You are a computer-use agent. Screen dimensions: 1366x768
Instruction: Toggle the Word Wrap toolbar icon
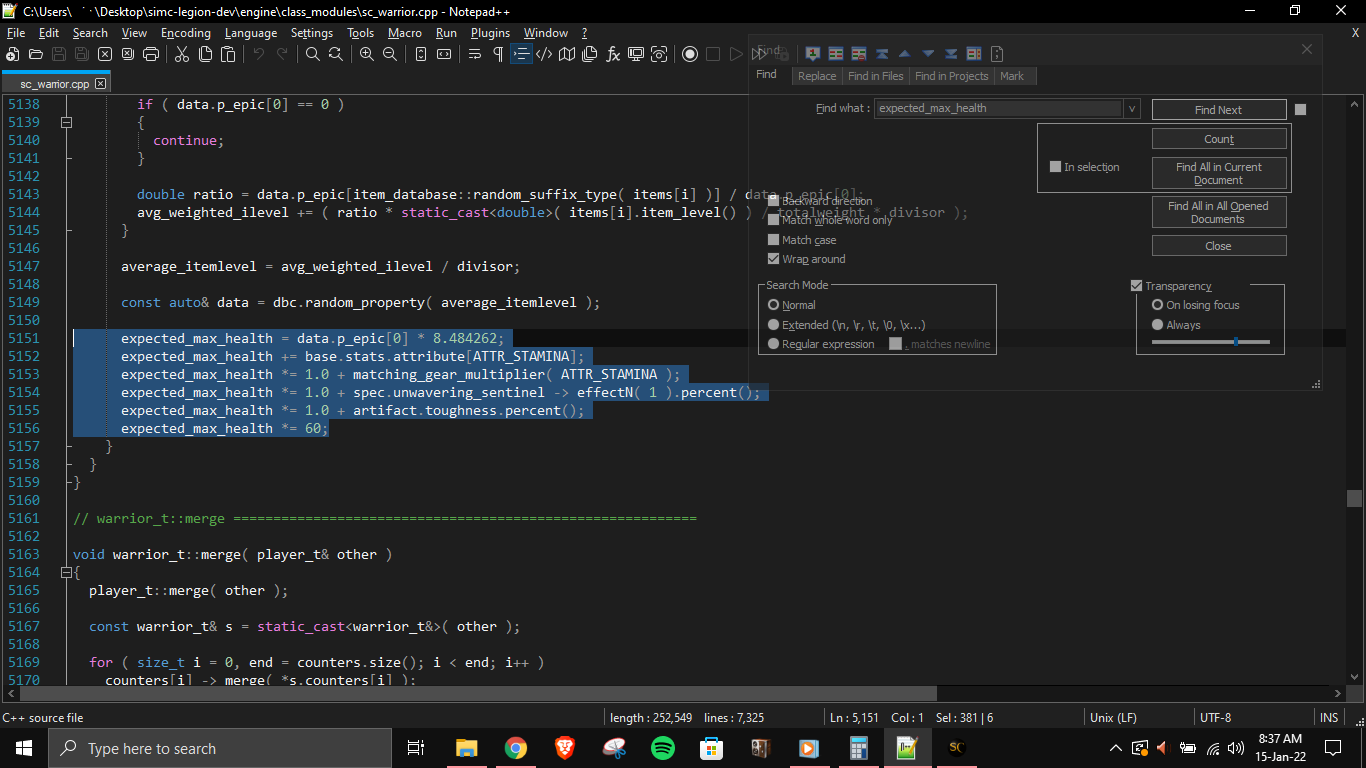coord(475,54)
